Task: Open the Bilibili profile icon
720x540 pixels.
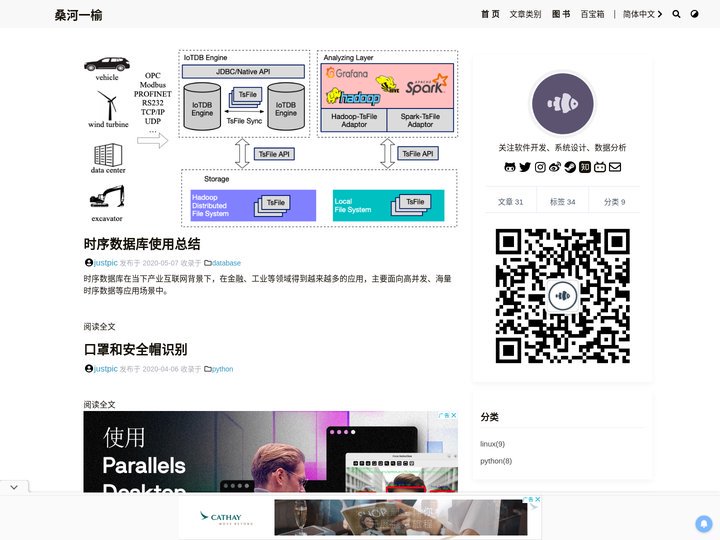Action: pyautogui.click(x=600, y=167)
